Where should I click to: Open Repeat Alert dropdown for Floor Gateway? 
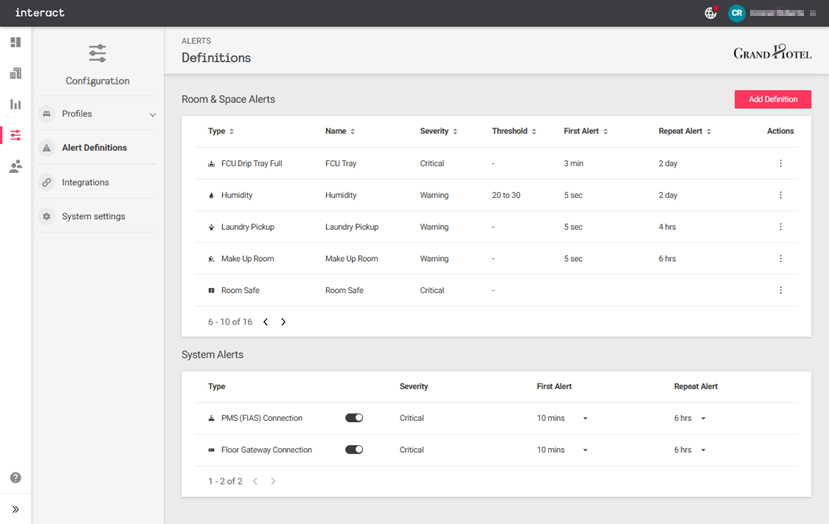coord(691,450)
